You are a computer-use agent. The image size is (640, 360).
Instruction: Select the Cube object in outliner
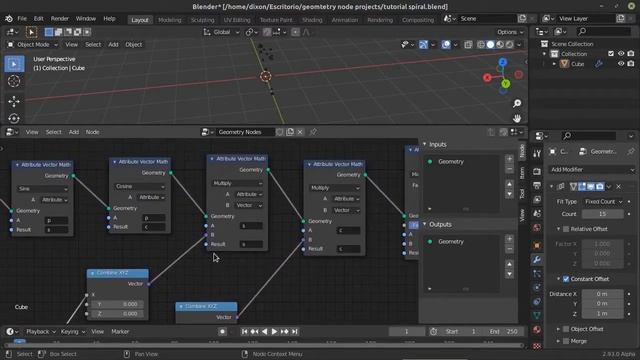(x=577, y=64)
